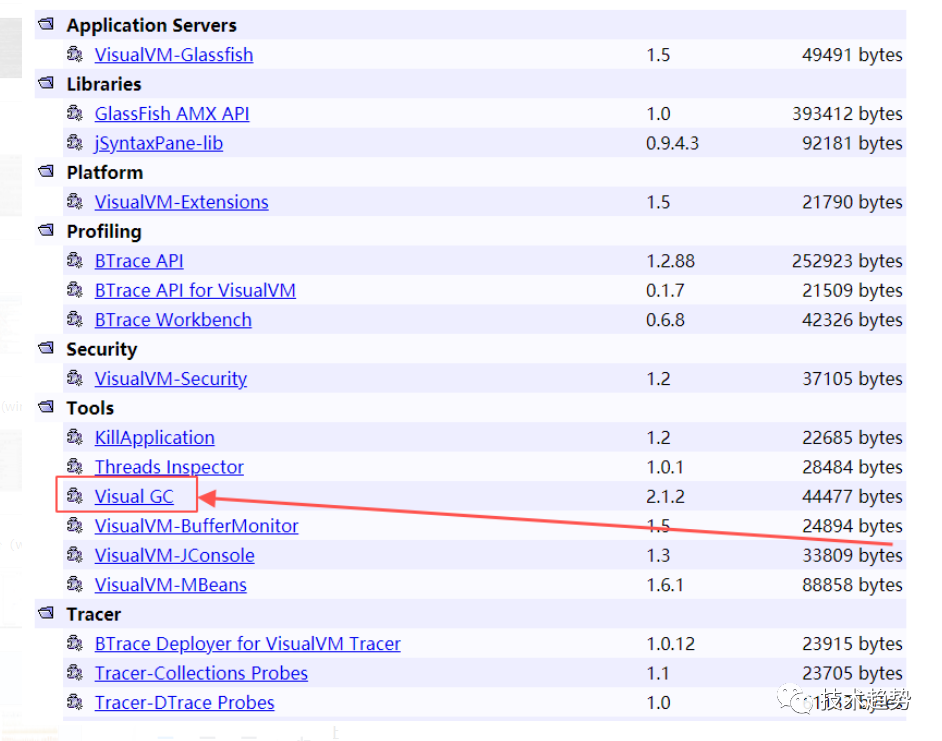Click the plugin icon beside BTrace Workbench

tap(75, 320)
